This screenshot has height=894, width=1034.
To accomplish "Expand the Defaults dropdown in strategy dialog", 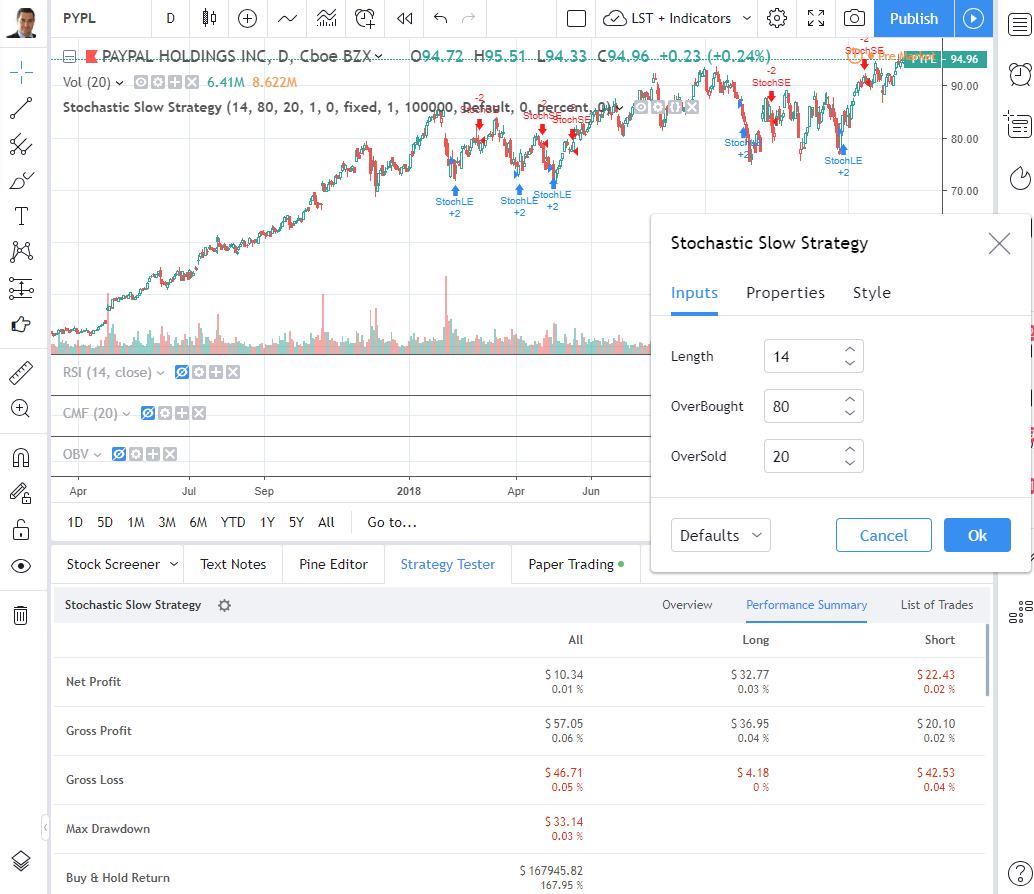I will click(720, 535).
